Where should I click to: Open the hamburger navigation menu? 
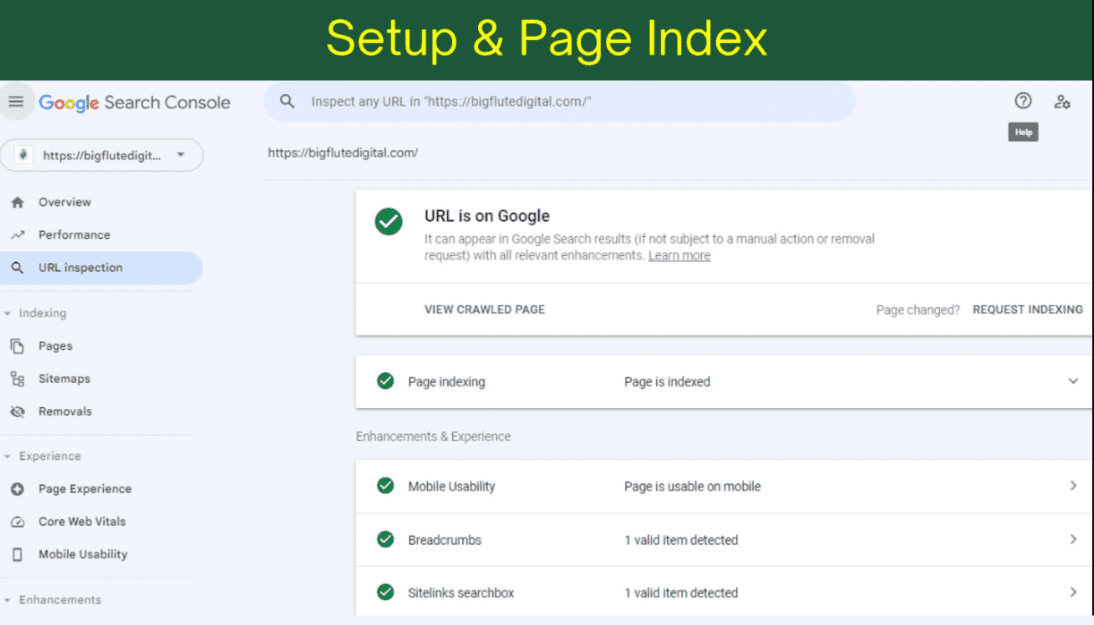coord(16,102)
